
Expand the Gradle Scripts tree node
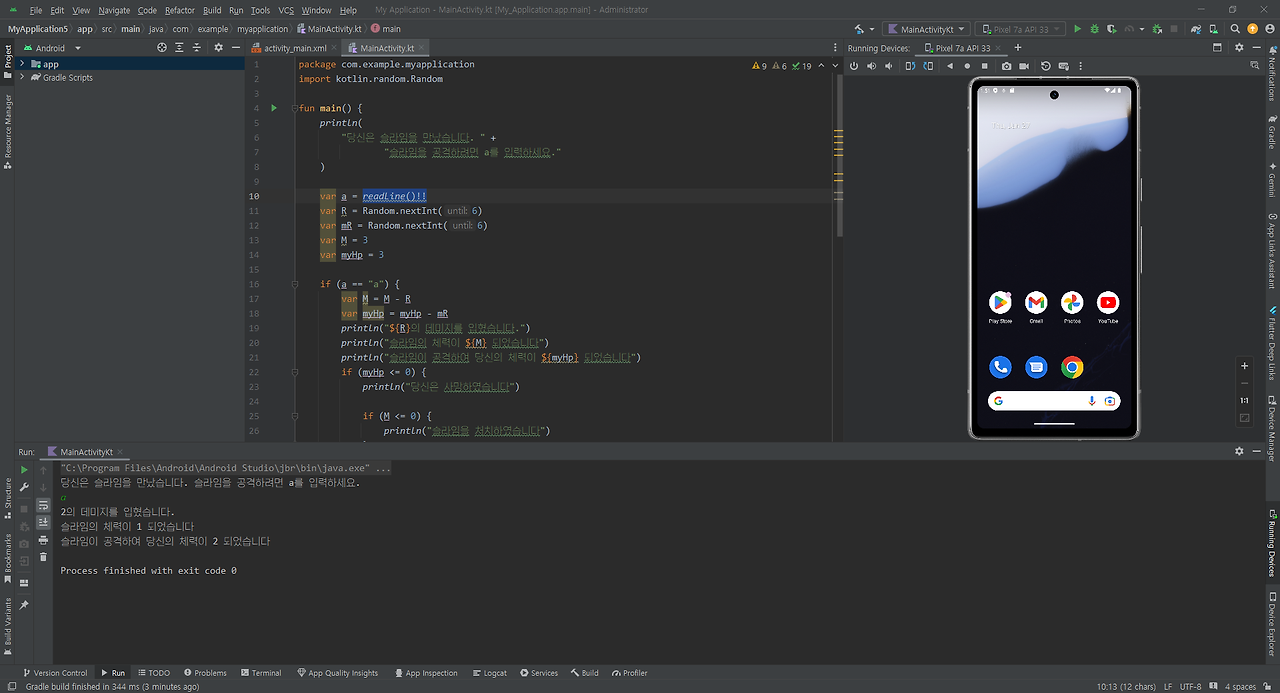22,77
